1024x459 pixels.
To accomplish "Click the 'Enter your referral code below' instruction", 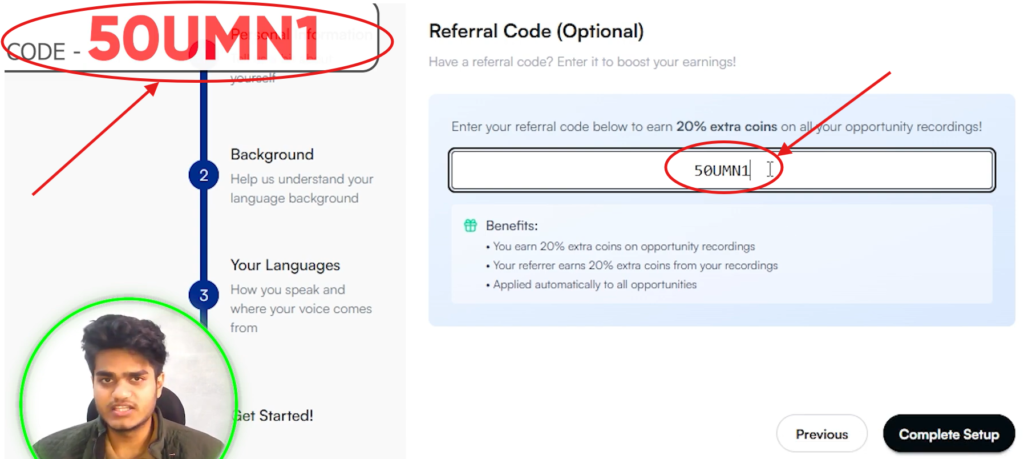I will 716,127.
